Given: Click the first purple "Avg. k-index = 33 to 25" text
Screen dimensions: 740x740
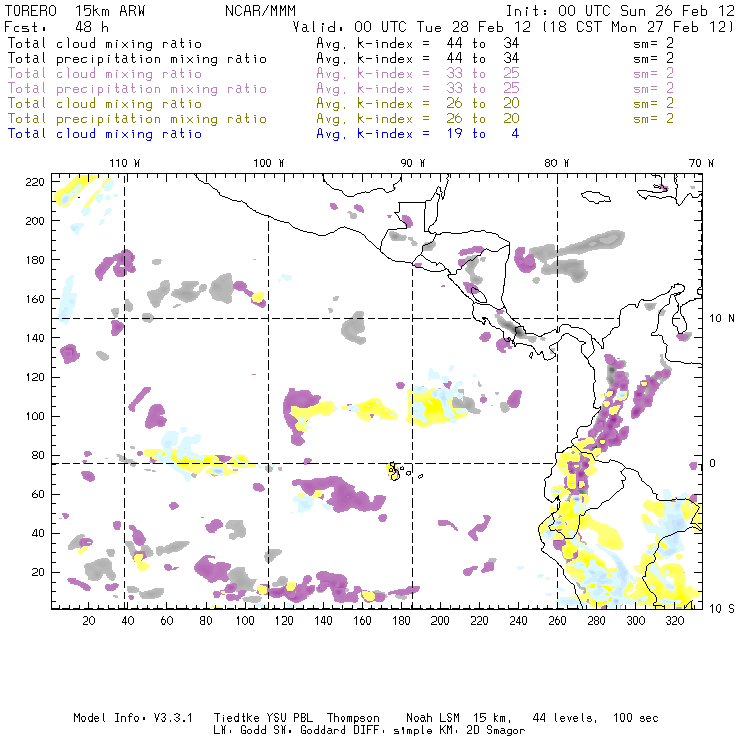Looking at the screenshot, I should tap(418, 74).
